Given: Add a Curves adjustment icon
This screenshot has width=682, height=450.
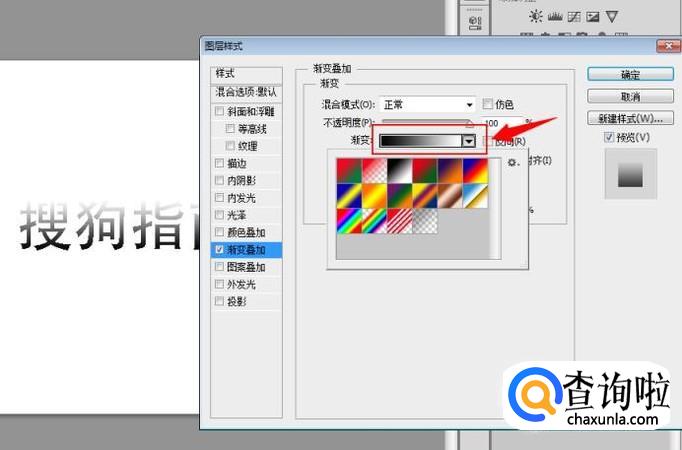Looking at the screenshot, I should pyautogui.click(x=574, y=17).
